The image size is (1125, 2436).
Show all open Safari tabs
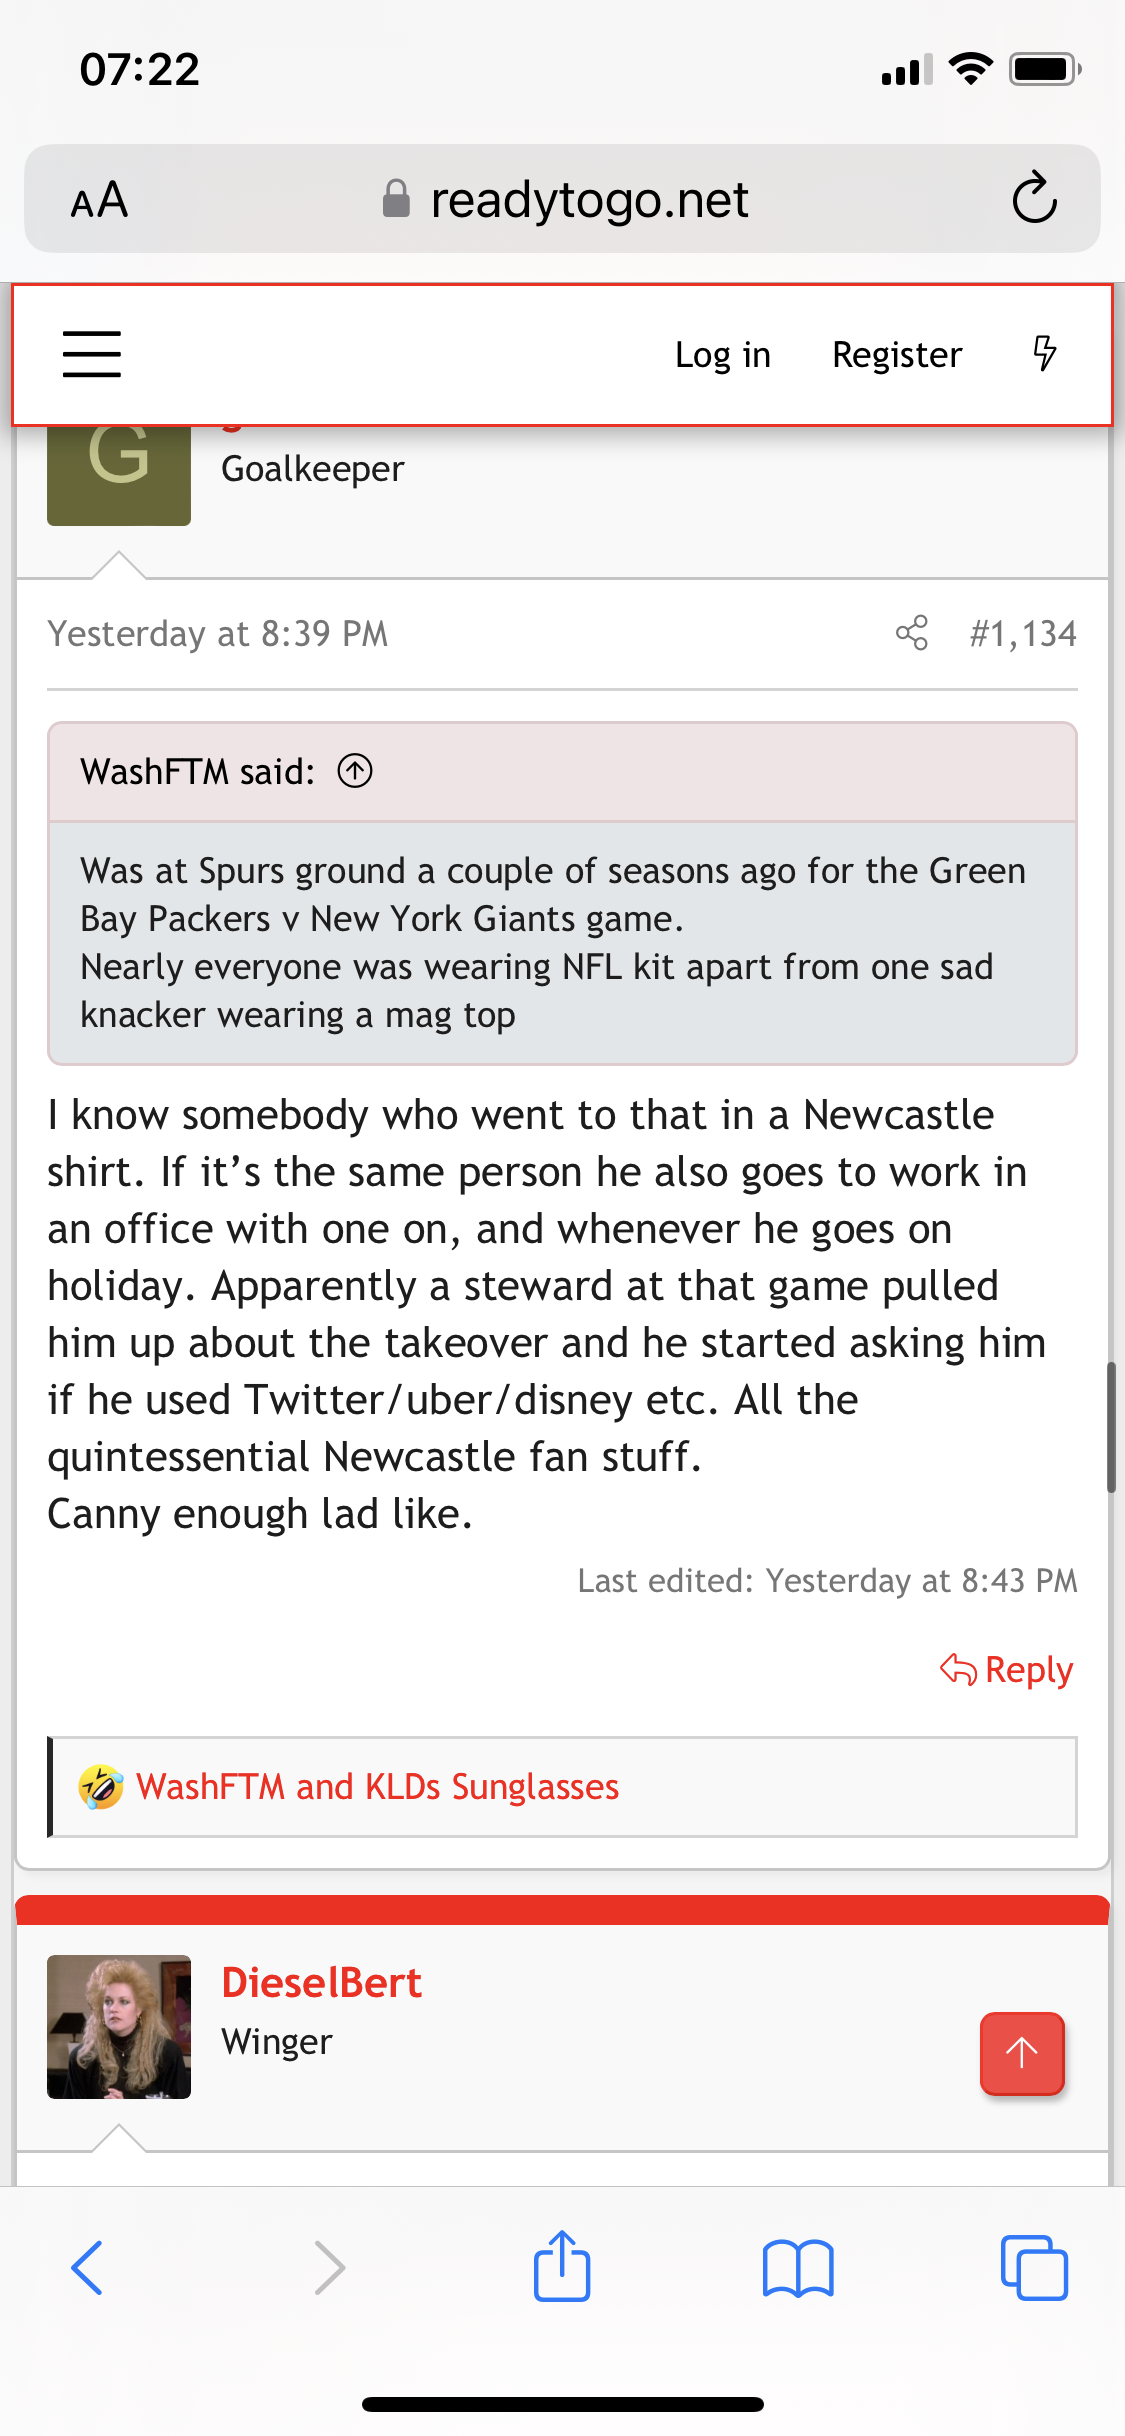coord(1033,2268)
